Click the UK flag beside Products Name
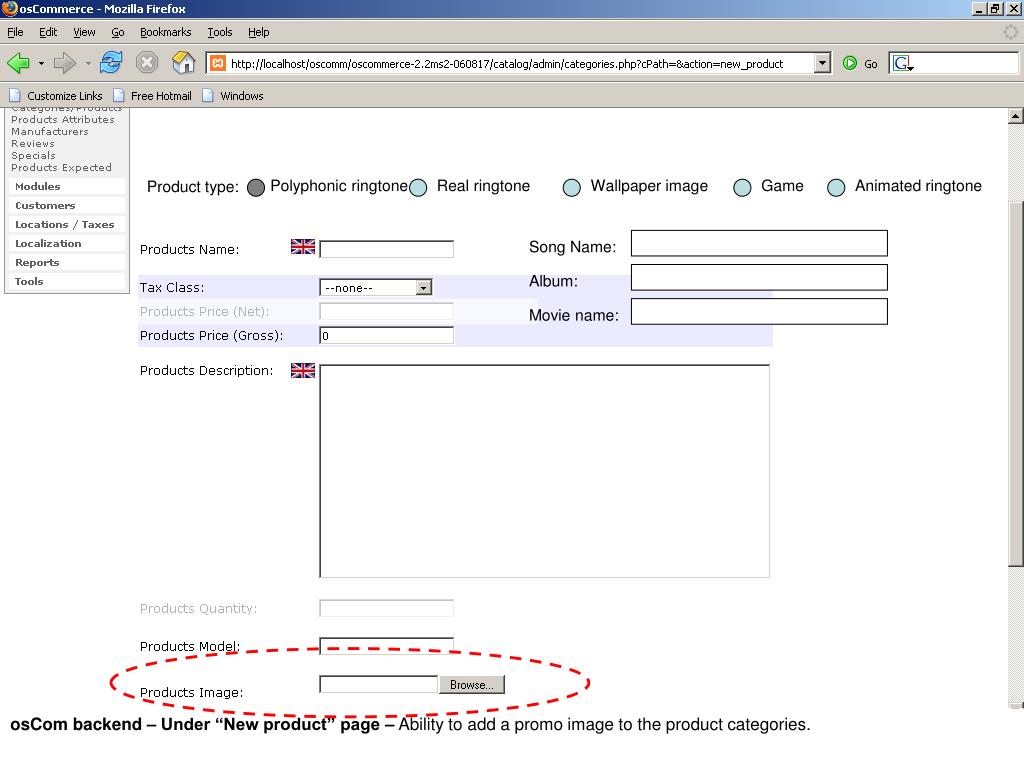The image size is (1024, 768). click(303, 247)
